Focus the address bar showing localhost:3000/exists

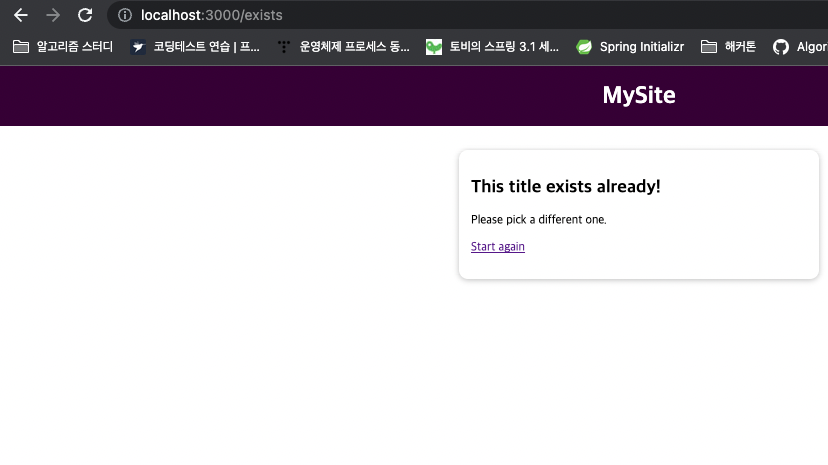point(467,15)
